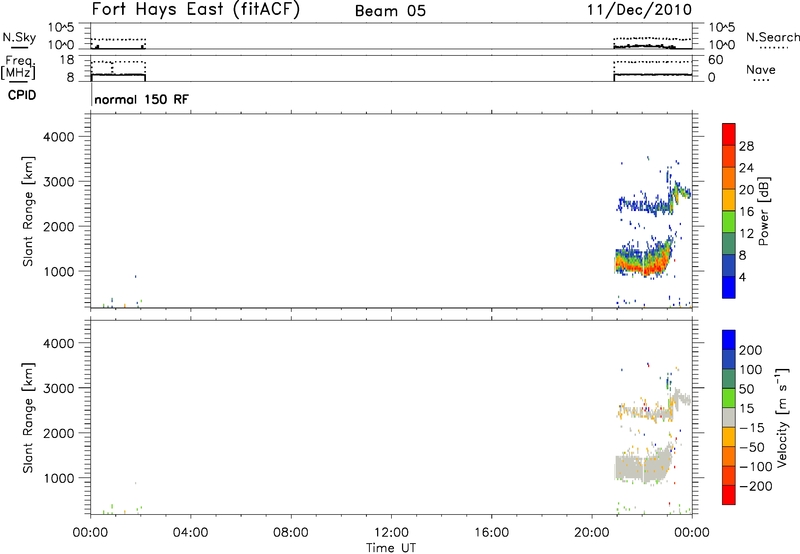The image size is (800, 554).
Task: Click the 'Nave' legend label
Action: pos(761,69)
